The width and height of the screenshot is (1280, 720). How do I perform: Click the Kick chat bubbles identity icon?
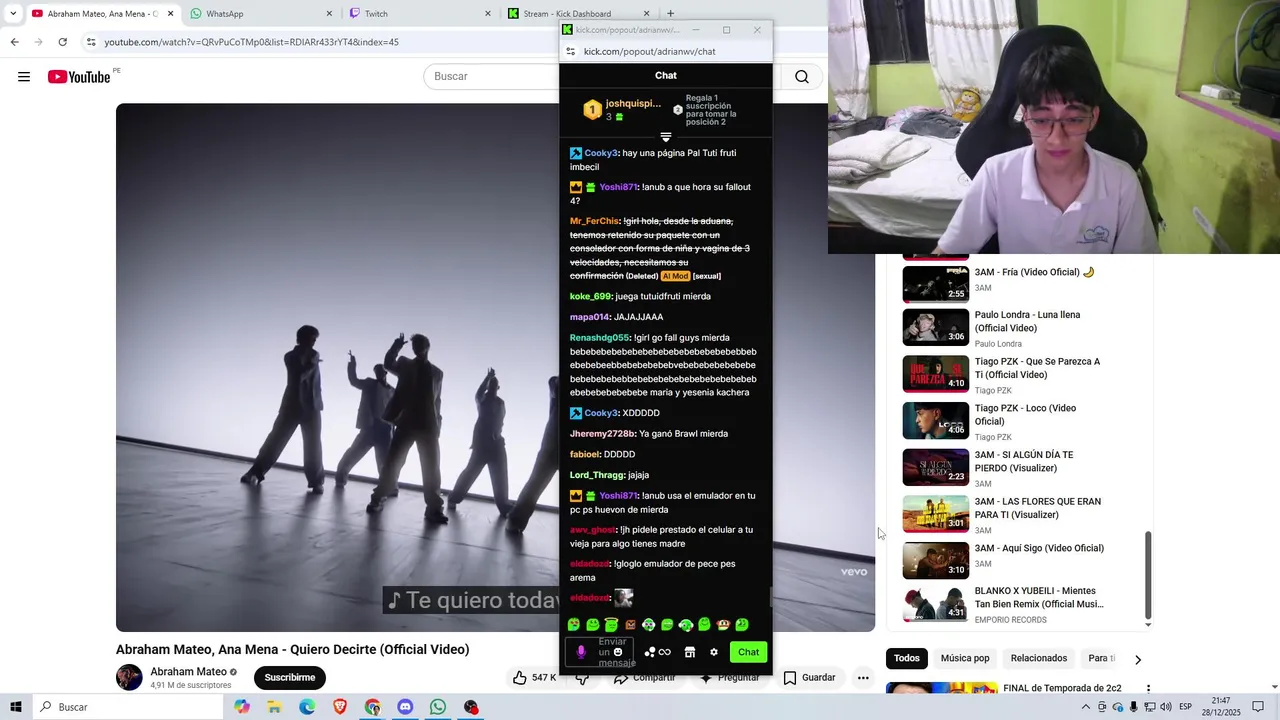649,652
